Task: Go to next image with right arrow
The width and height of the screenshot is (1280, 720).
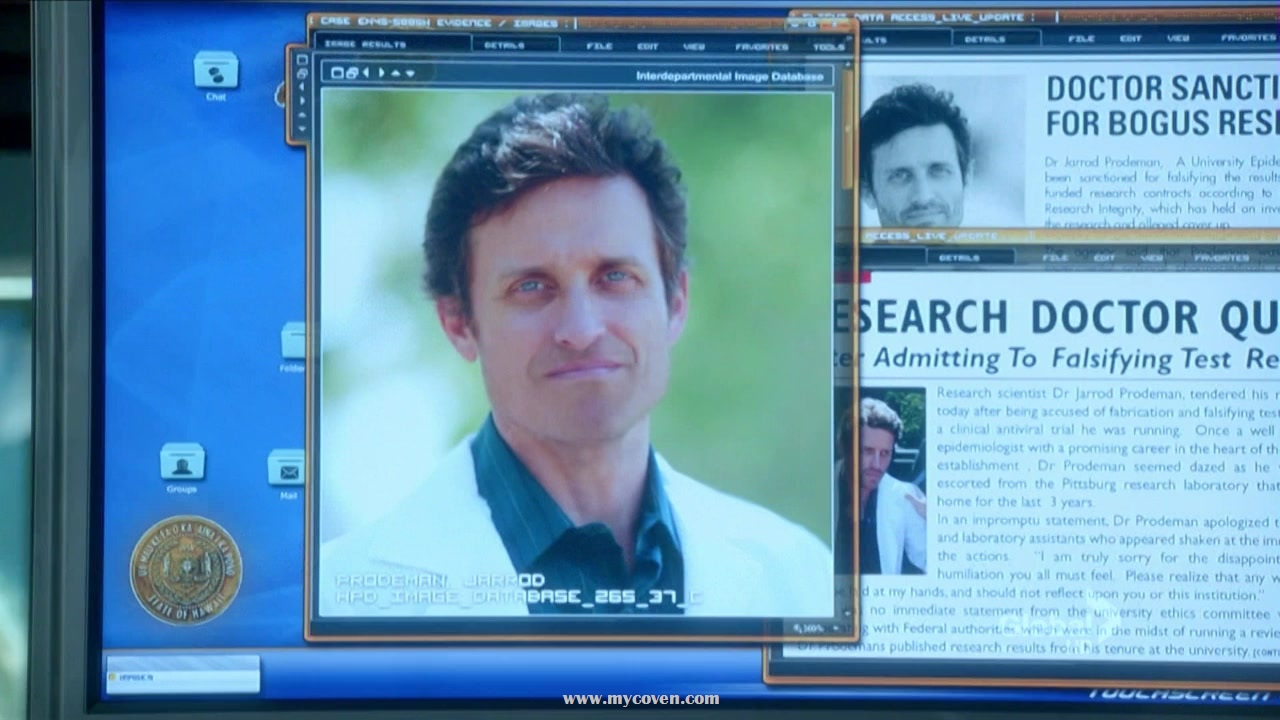Action: [x=381, y=73]
